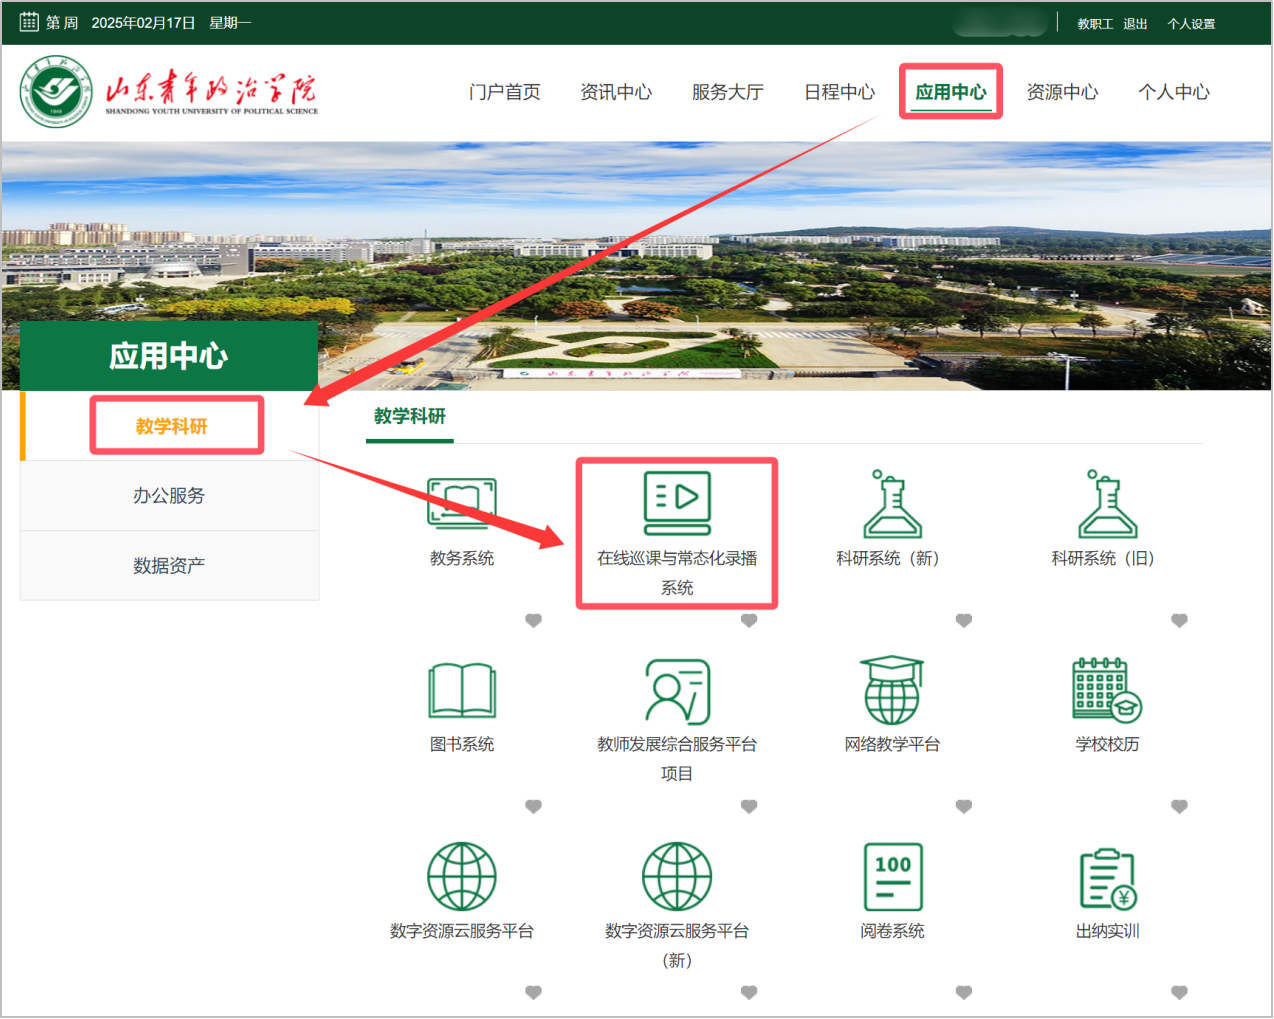Select 数据资产 in the left sidebar
Image resolution: width=1274 pixels, height=1019 pixels.
pos(169,566)
